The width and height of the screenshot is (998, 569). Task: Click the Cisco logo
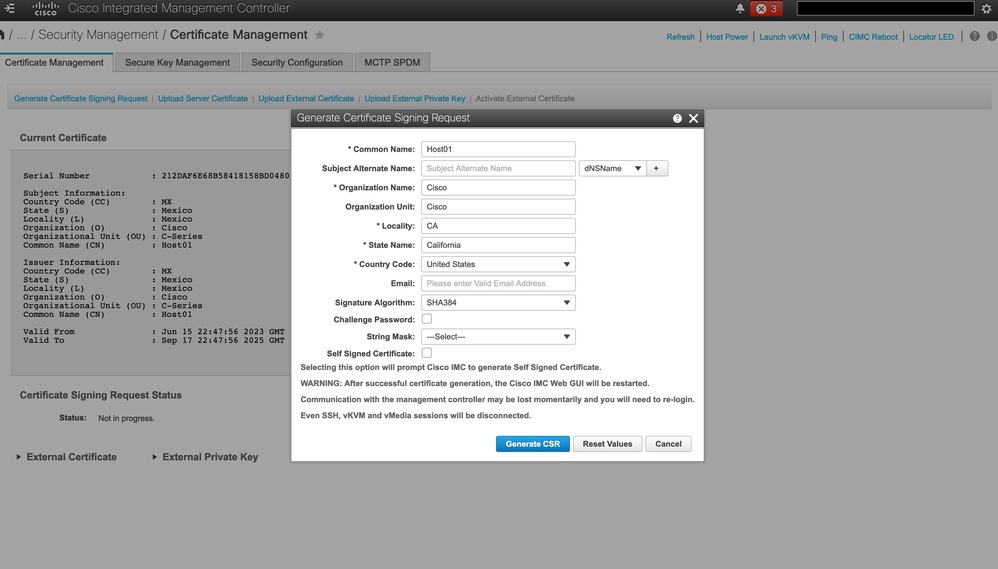(x=45, y=8)
